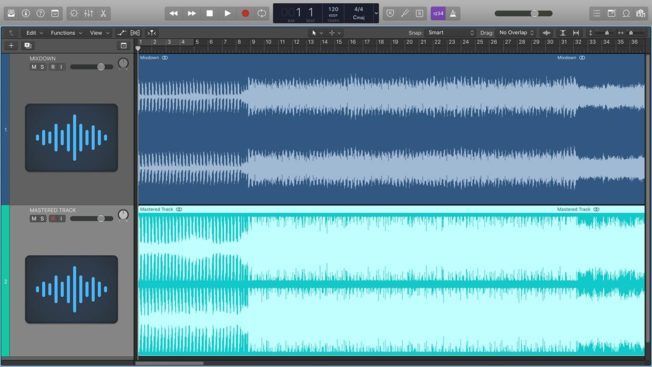Click the Waveform Zoom icon
Screen dimensions: 652x367
(546, 33)
